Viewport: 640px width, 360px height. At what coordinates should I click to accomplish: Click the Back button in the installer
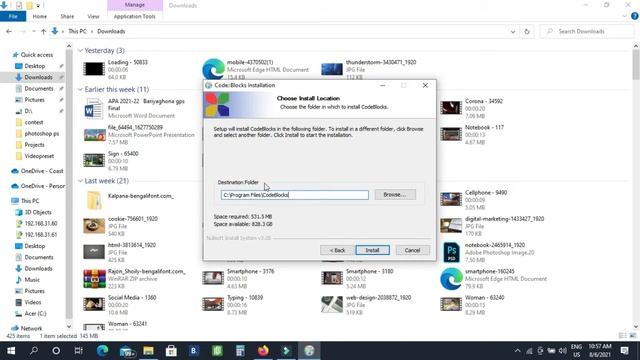[x=337, y=250]
